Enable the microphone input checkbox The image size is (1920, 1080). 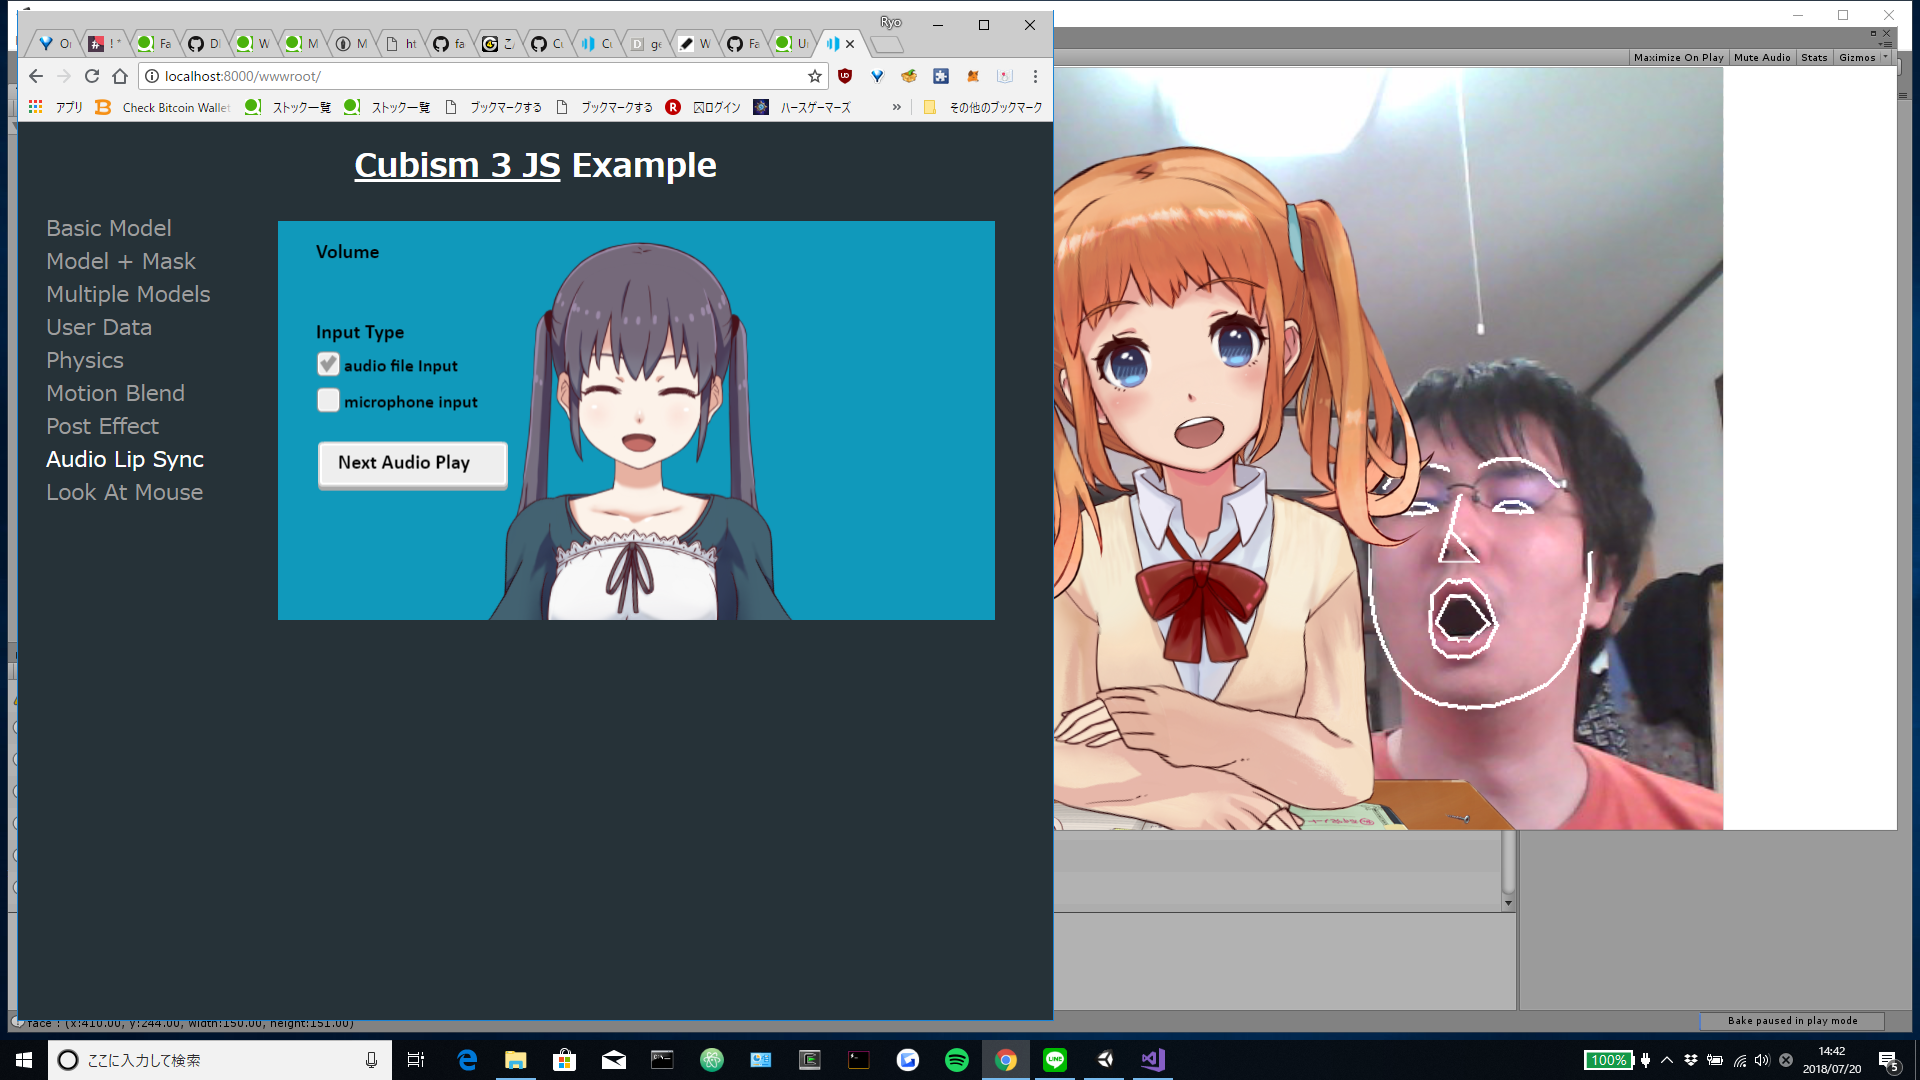(328, 401)
